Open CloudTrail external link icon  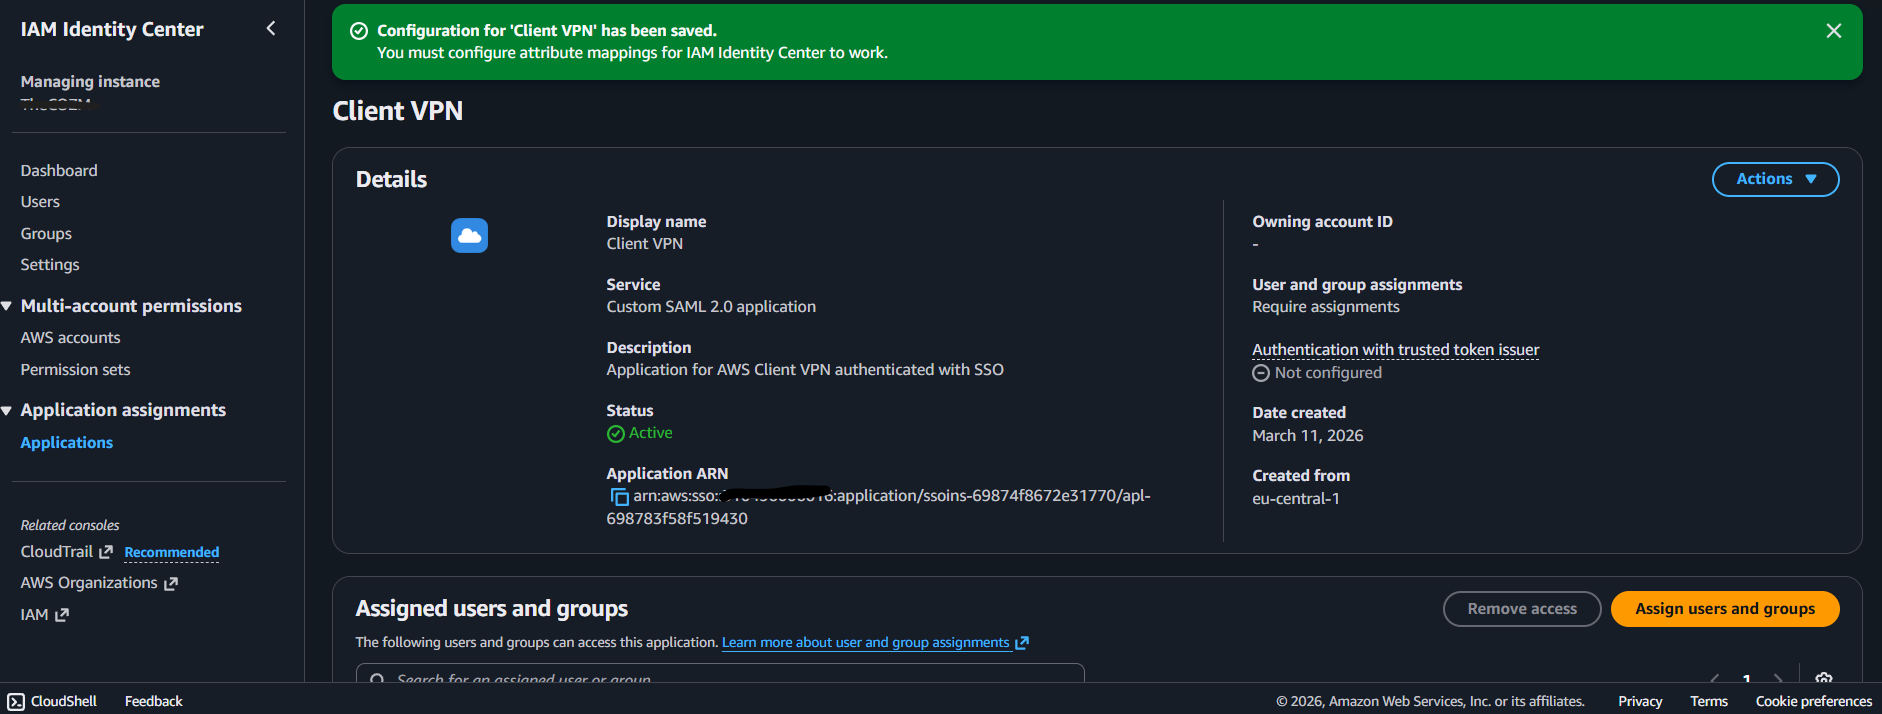[x=106, y=552]
